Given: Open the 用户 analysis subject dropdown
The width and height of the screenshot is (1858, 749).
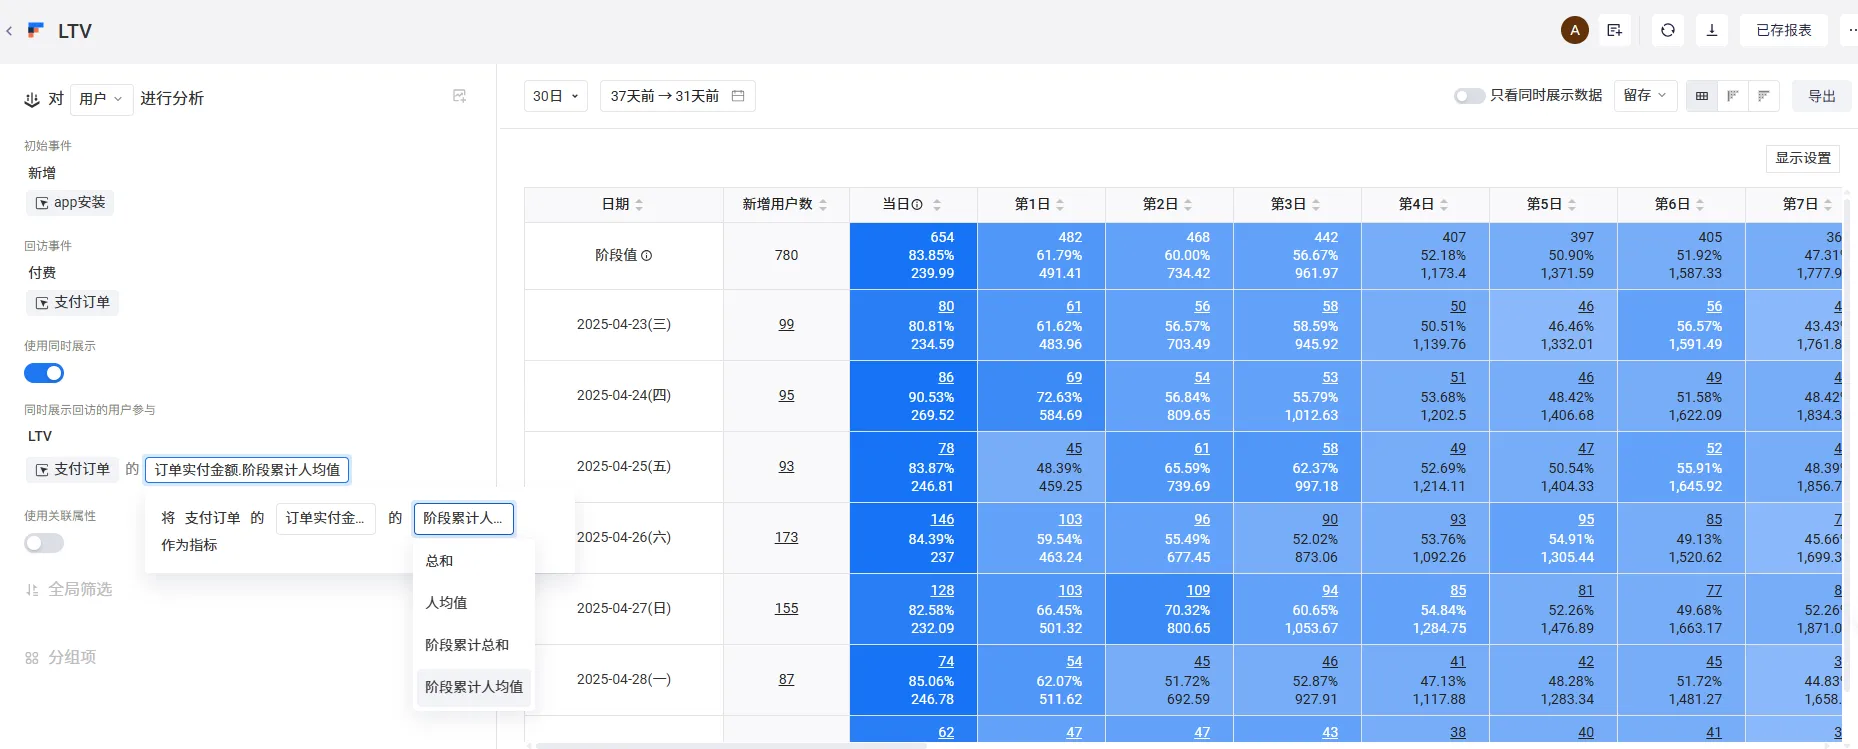Looking at the screenshot, I should 101,99.
